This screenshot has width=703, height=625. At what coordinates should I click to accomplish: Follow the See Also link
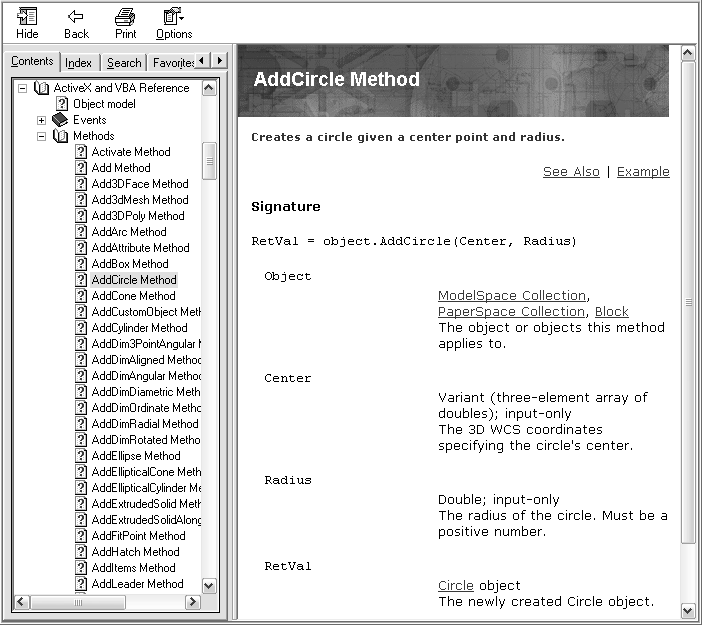click(x=571, y=172)
